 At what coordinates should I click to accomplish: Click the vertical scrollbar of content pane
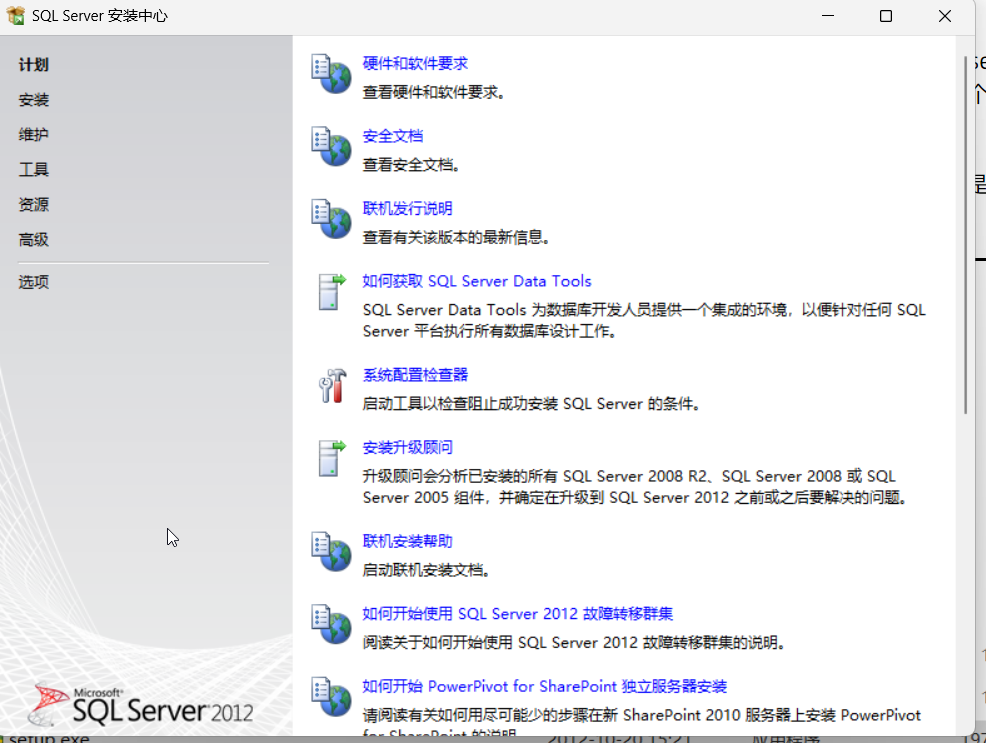click(965, 235)
